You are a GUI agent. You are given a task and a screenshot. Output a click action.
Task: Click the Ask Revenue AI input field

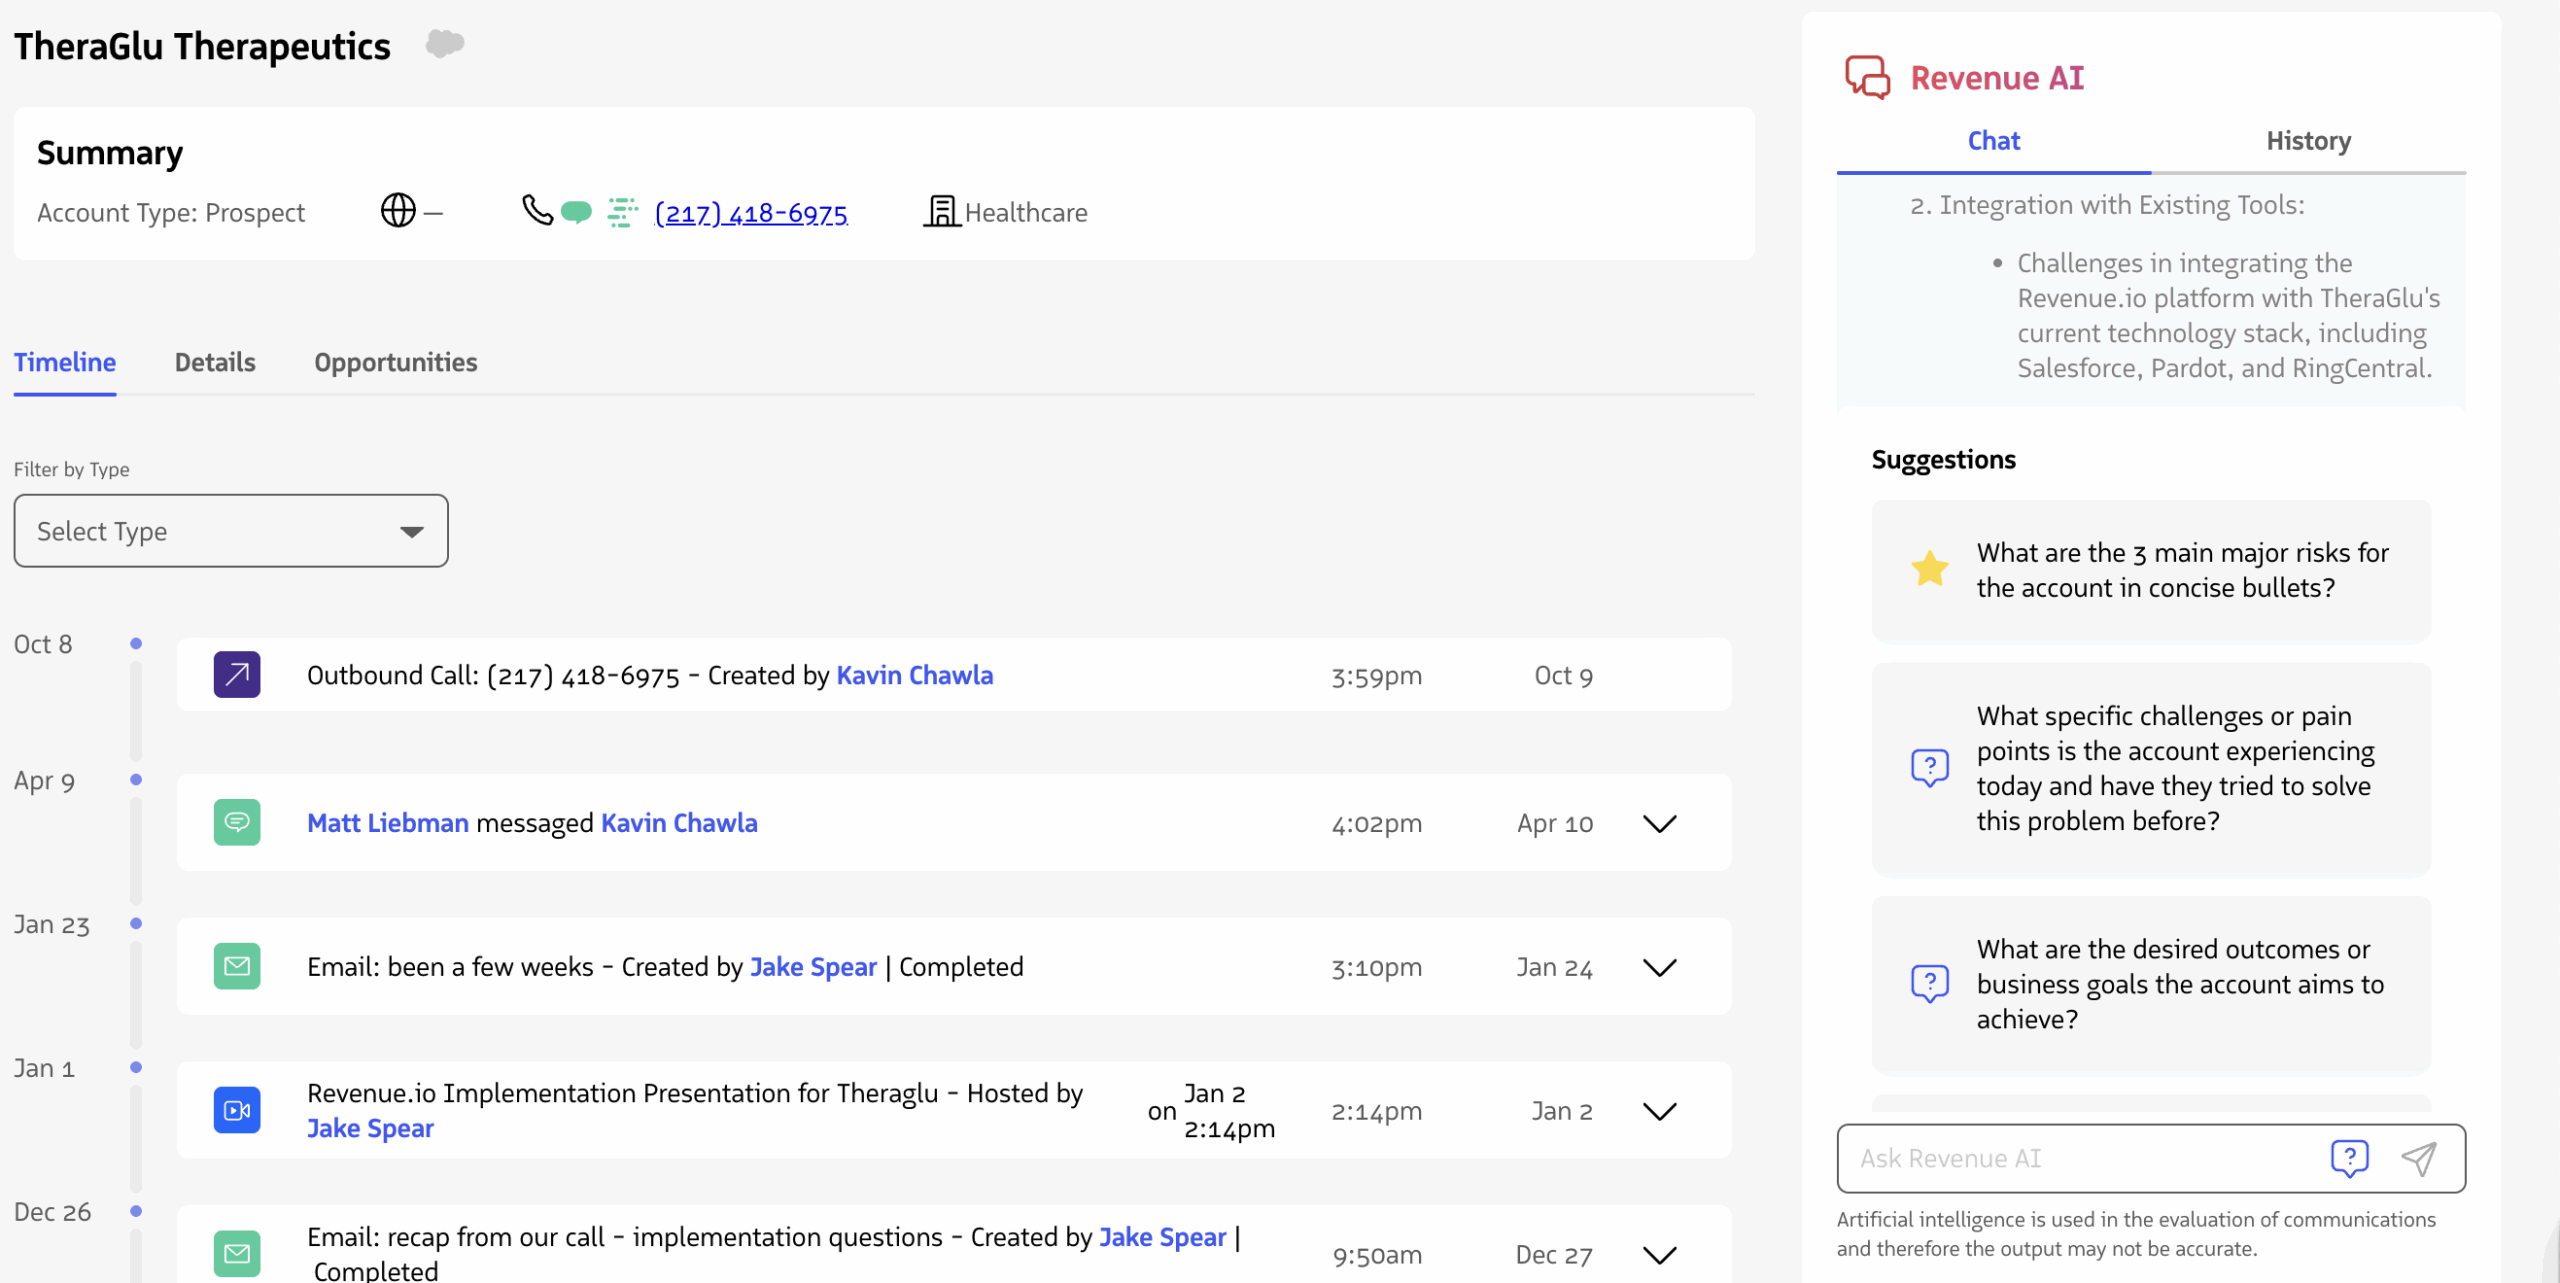[2080, 1158]
